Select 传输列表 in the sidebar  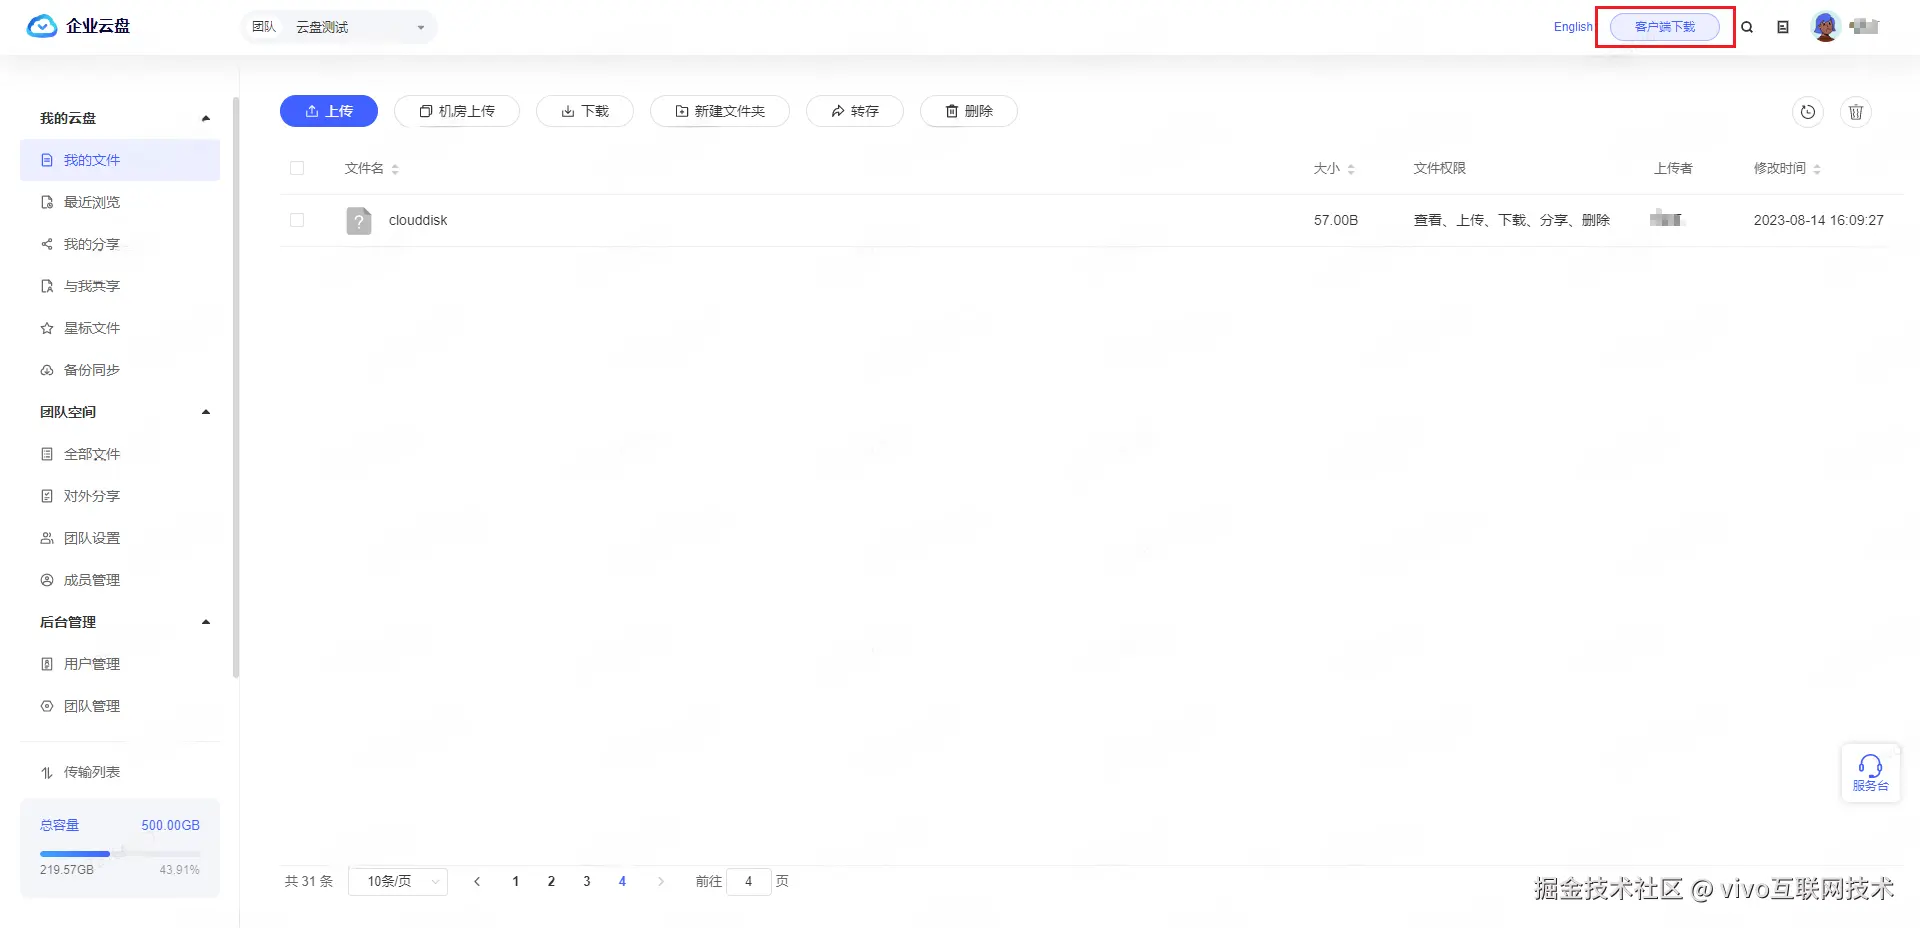90,771
